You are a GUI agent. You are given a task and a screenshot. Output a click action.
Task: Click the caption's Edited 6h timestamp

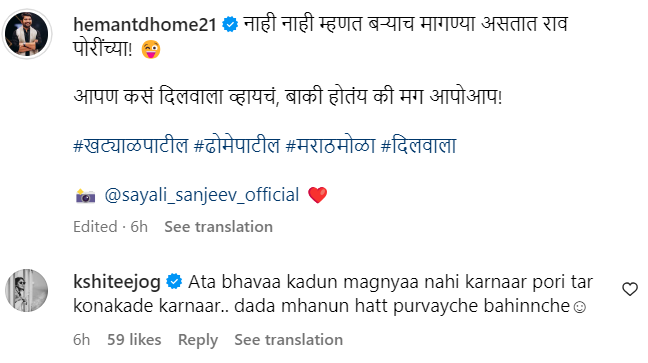[110, 227]
